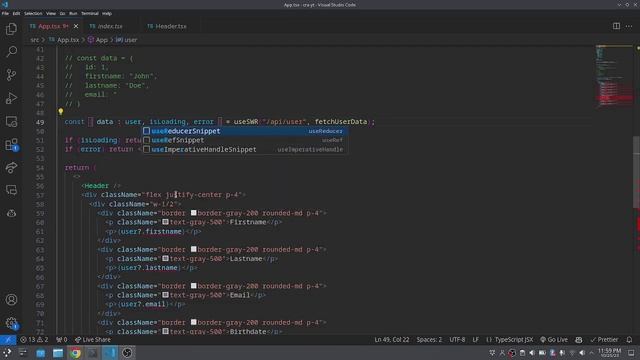Viewport: 640px width, 360px height.
Task: Expand the src breadcrumb
Action: (35, 40)
